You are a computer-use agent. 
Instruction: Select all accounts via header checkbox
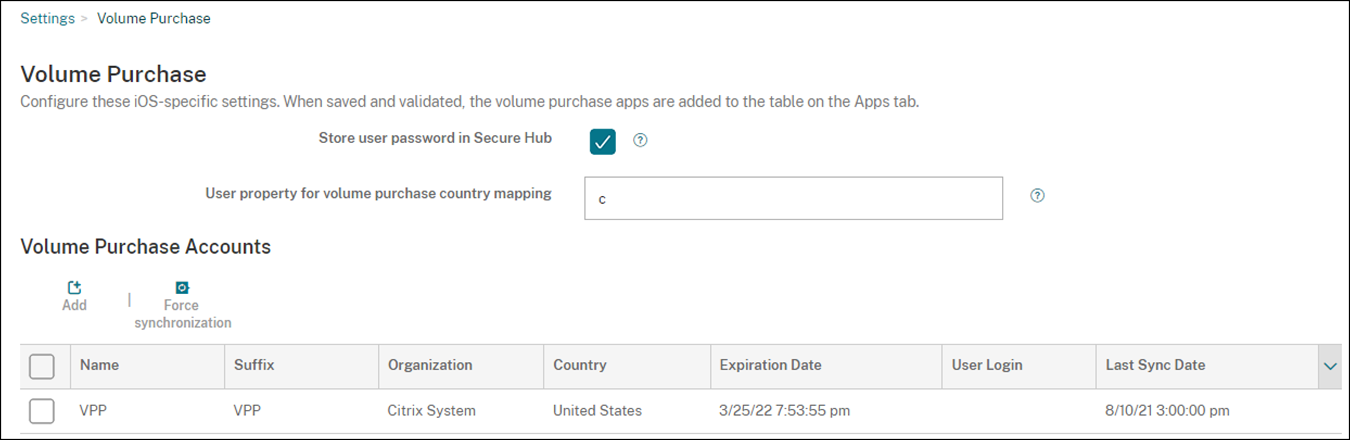coord(42,367)
